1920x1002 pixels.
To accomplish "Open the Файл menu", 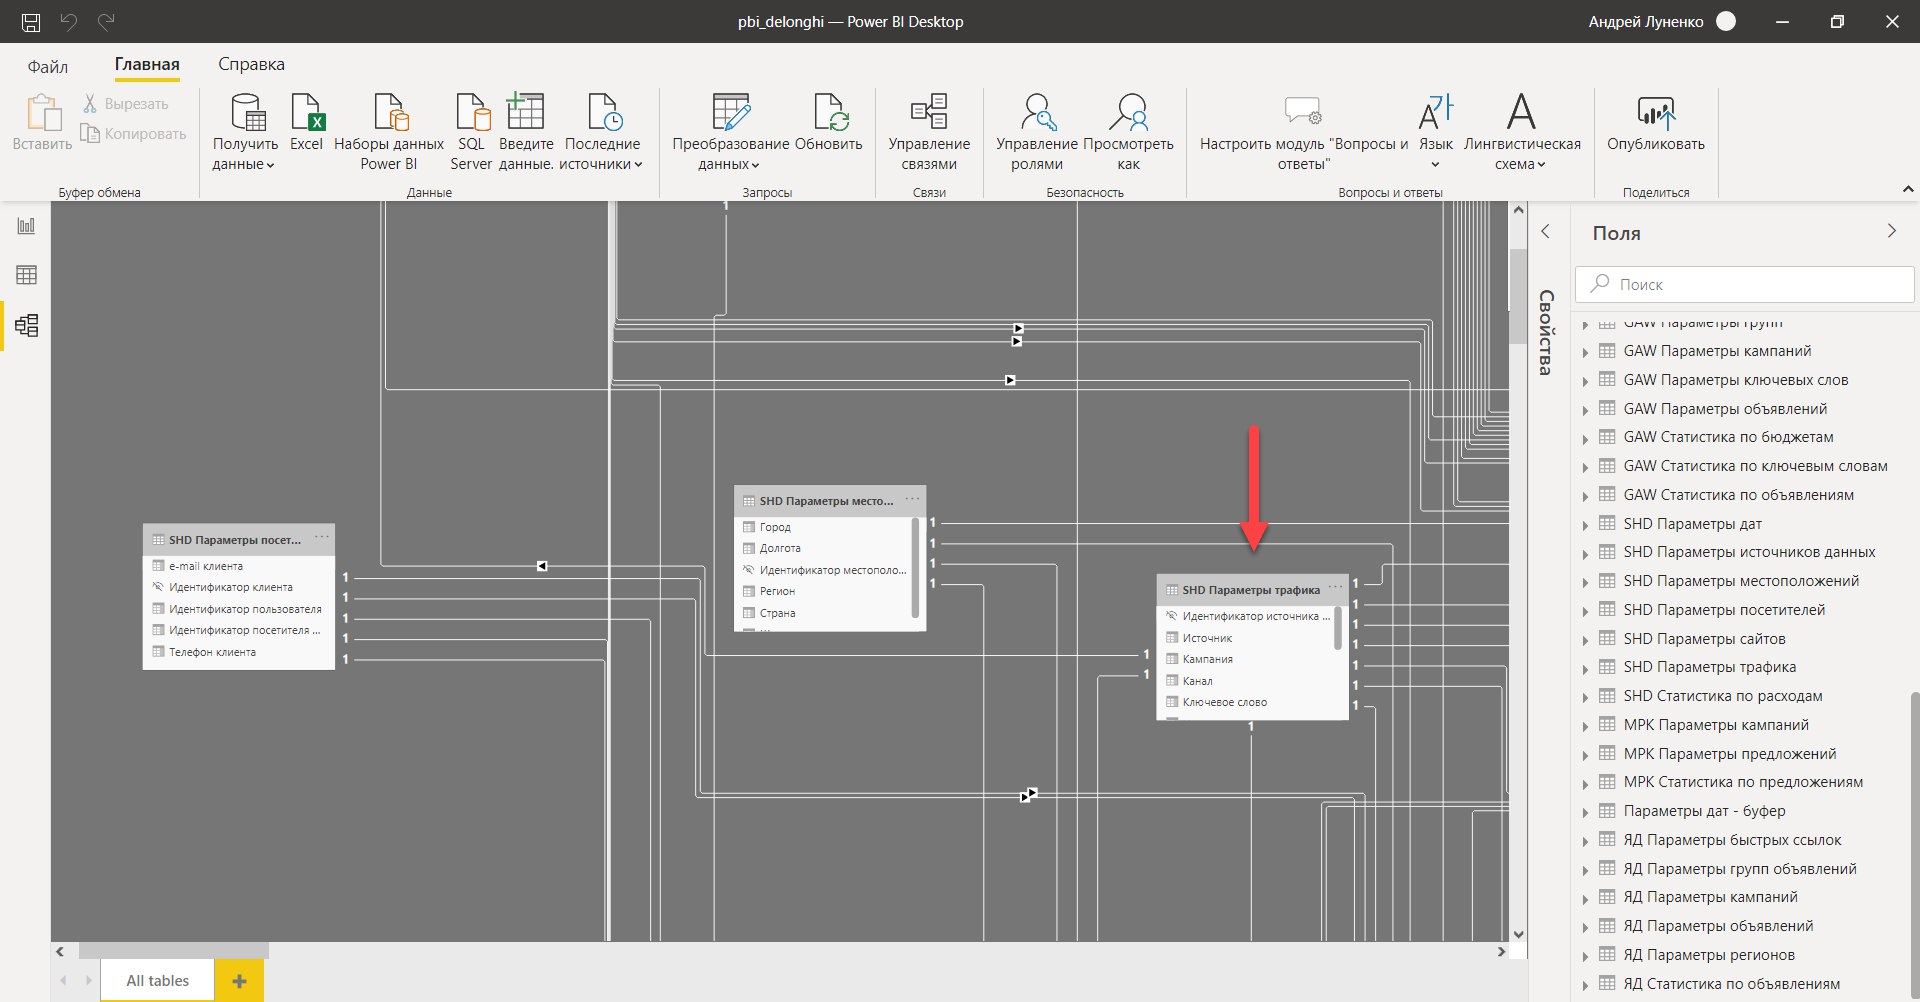I will point(48,66).
